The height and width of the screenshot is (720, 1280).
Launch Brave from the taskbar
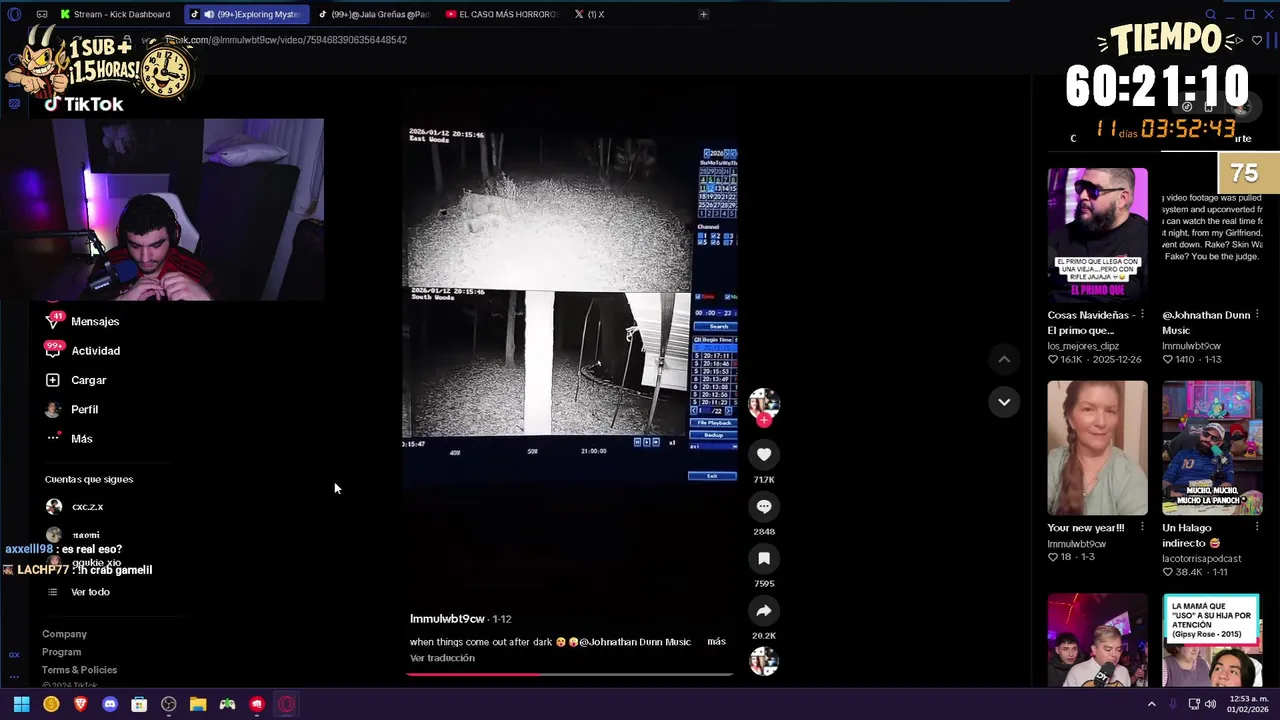click(x=81, y=704)
